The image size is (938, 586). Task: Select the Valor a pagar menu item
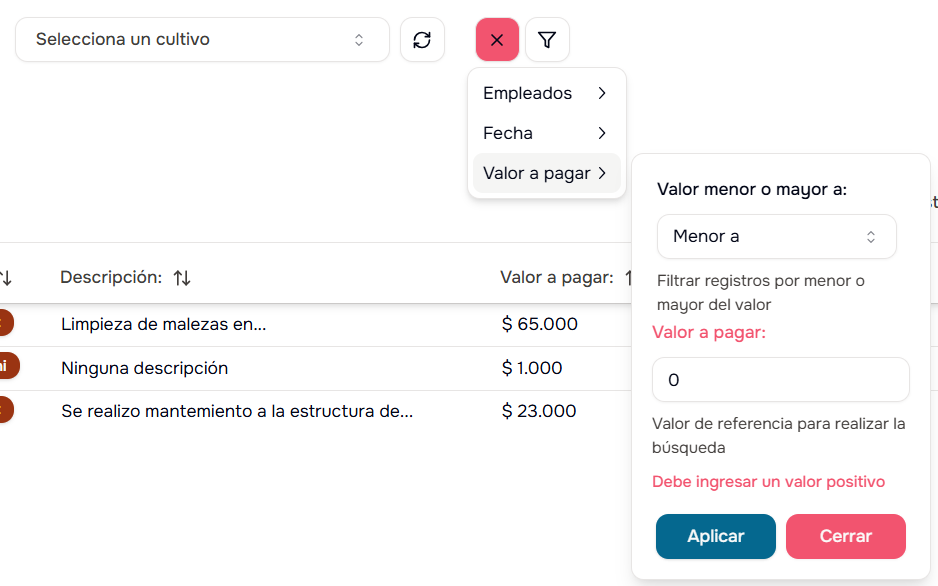(x=545, y=173)
